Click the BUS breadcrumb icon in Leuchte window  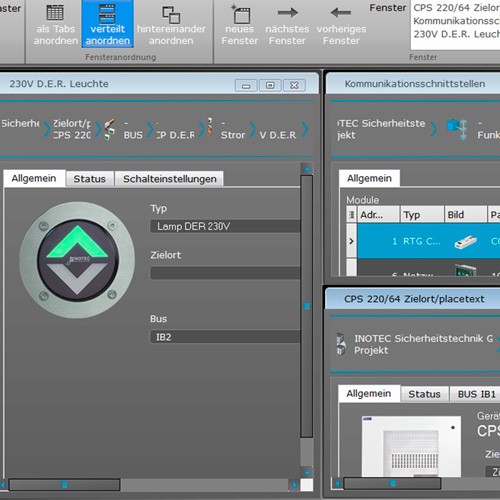pyautogui.click(x=109, y=129)
